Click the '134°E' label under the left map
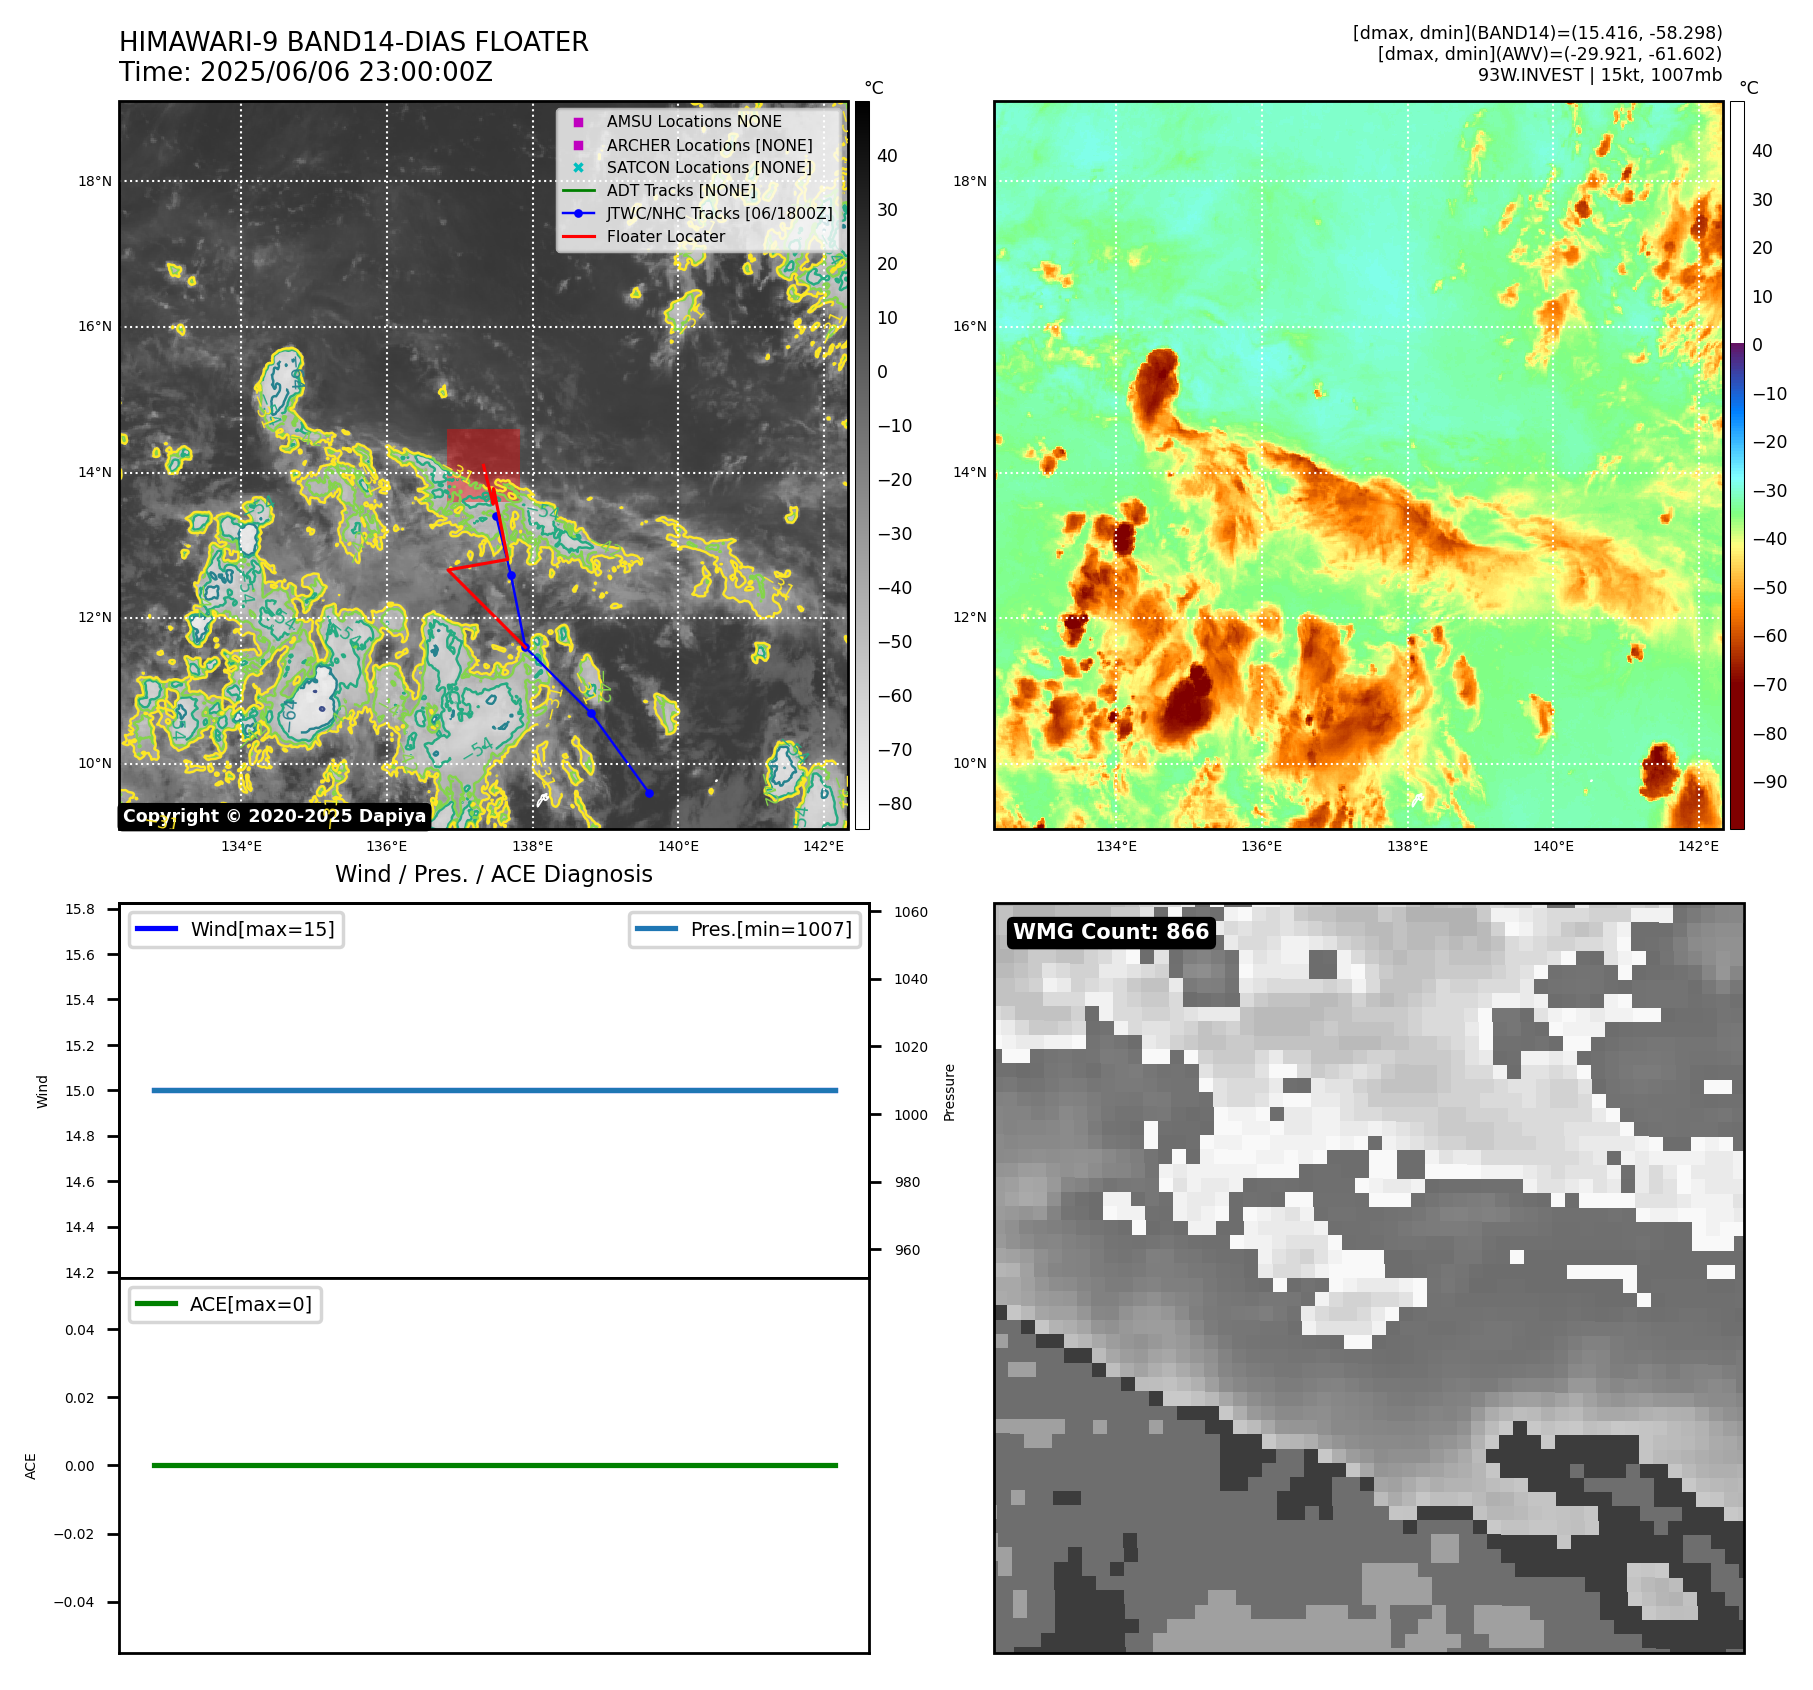Image resolution: width=1813 pixels, height=1690 pixels. (242, 846)
